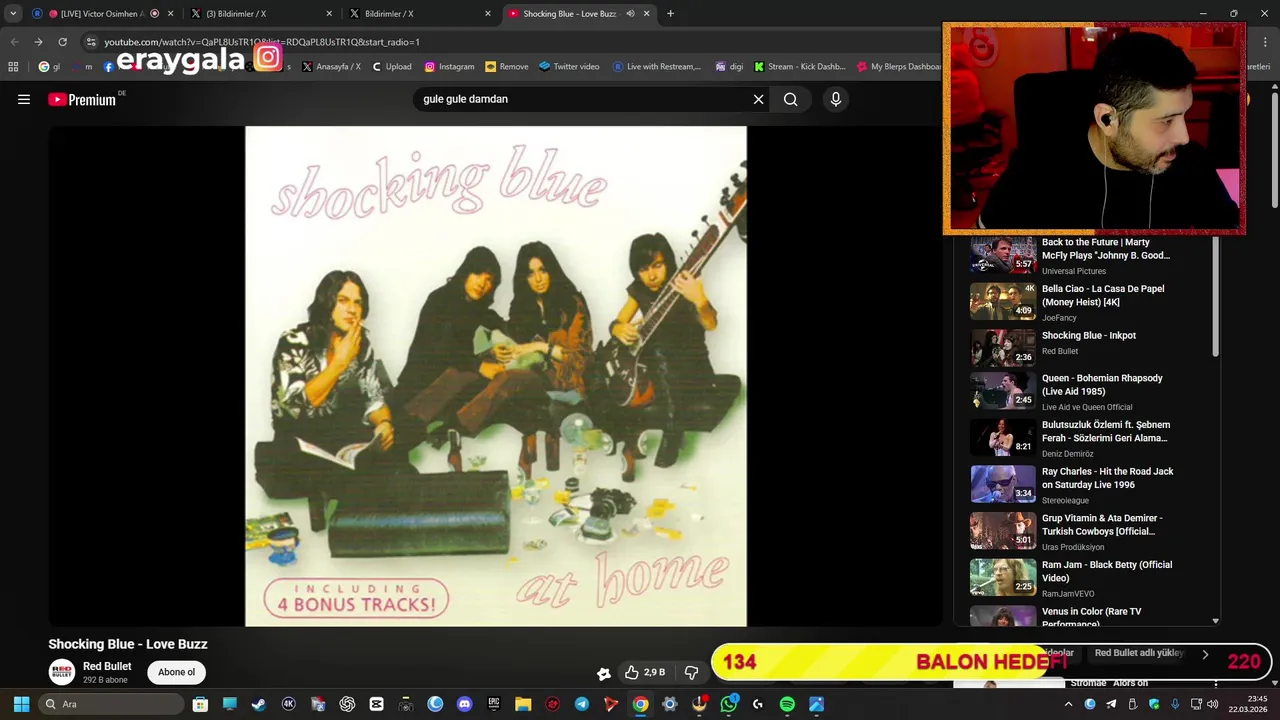Open the tab search dropdown arrow

[x=13, y=14]
